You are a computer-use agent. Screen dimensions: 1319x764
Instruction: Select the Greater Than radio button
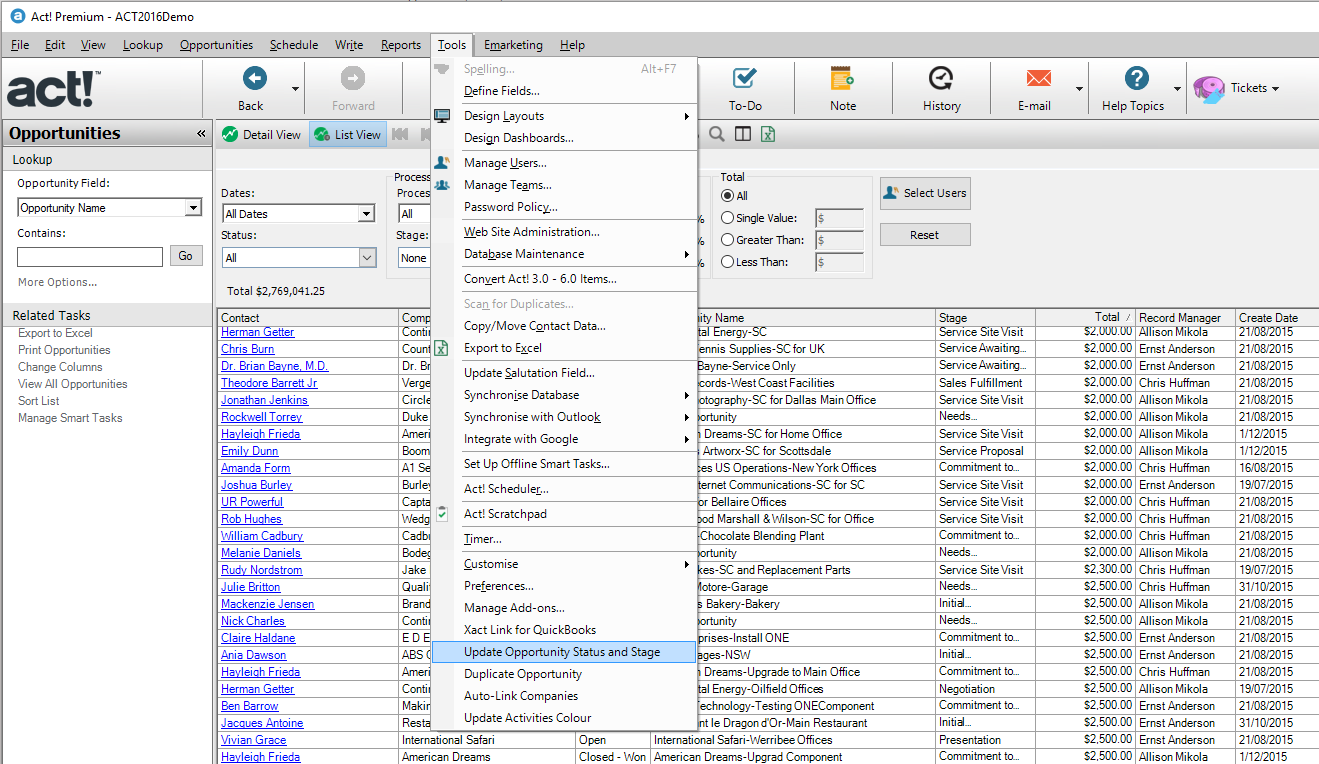[727, 240]
